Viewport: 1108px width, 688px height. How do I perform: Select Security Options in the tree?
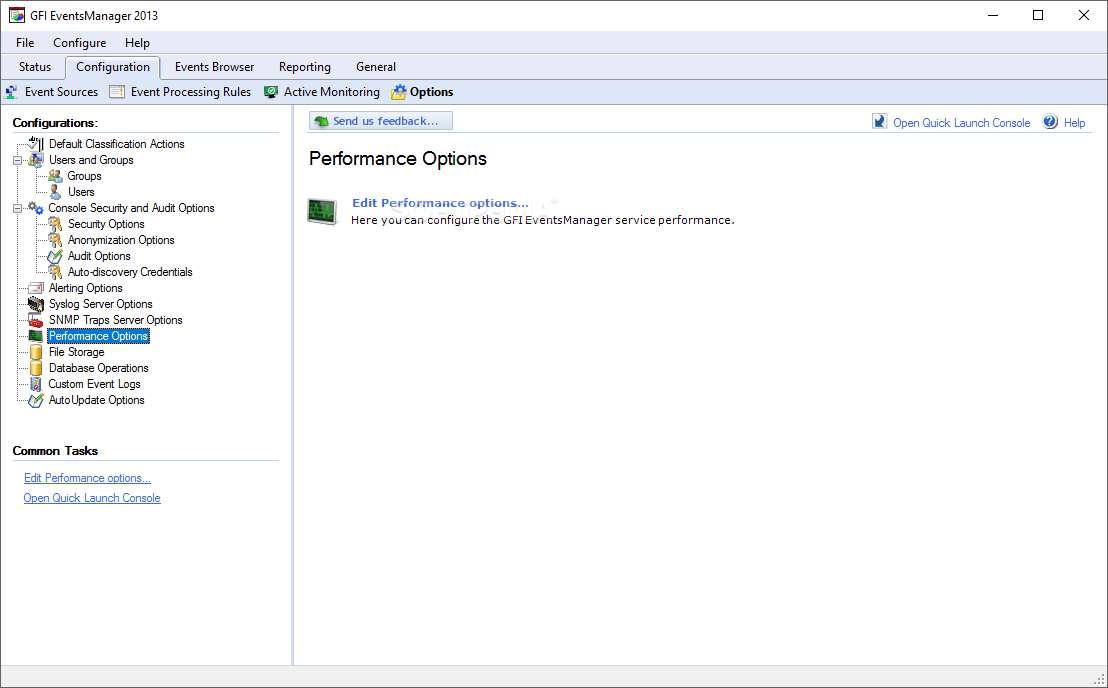pos(106,224)
